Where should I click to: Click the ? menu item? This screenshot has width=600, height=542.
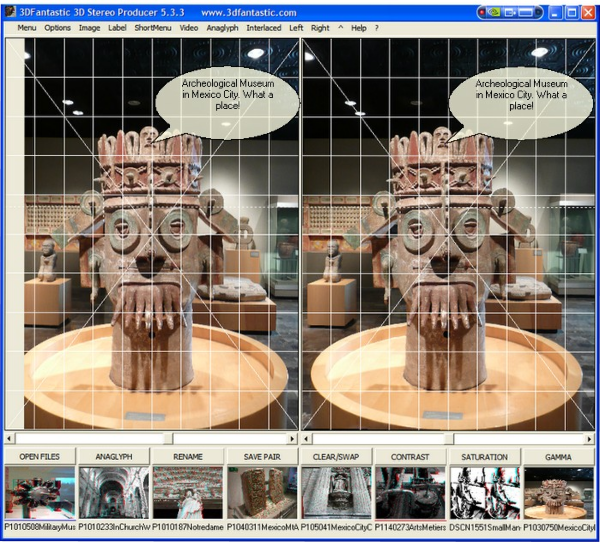click(377, 28)
